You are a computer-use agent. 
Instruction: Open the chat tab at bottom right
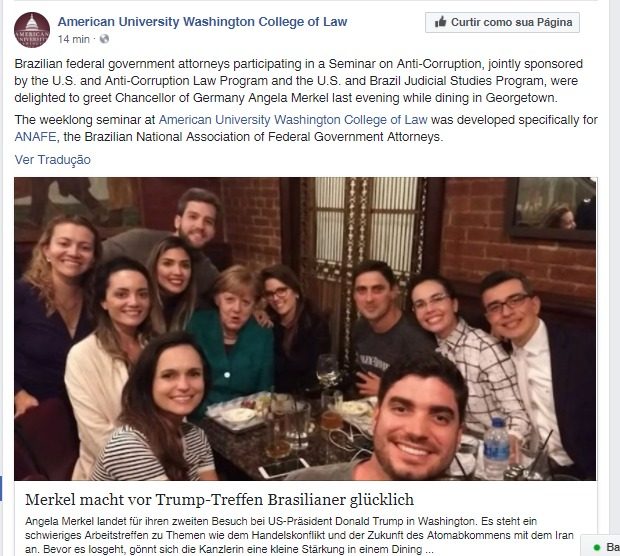tap(607, 547)
